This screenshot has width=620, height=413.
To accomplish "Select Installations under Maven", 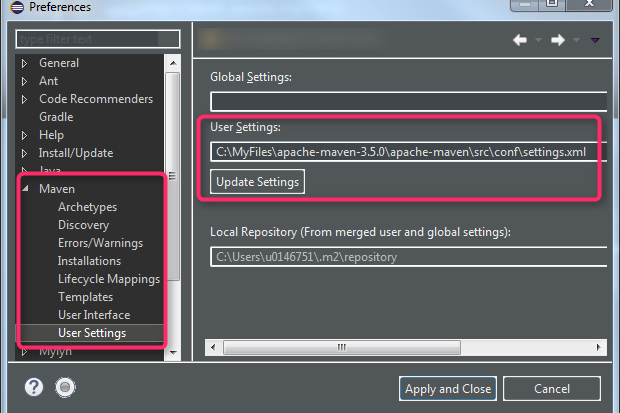I will [89, 261].
